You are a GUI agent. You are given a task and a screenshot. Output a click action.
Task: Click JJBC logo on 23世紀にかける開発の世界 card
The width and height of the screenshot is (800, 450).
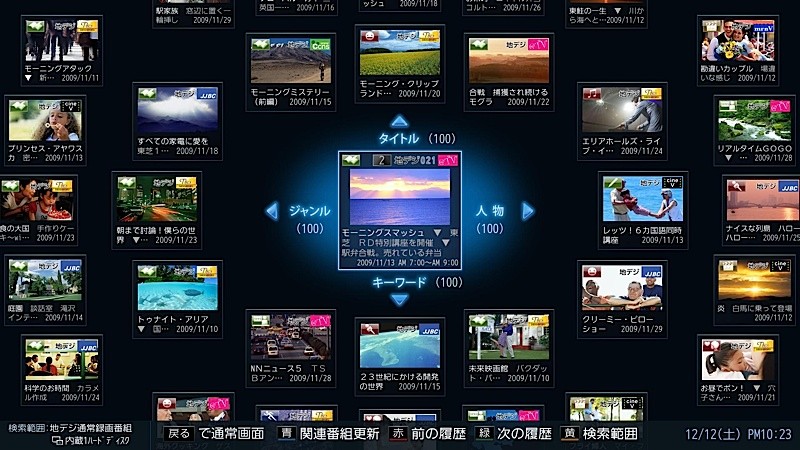430,331
